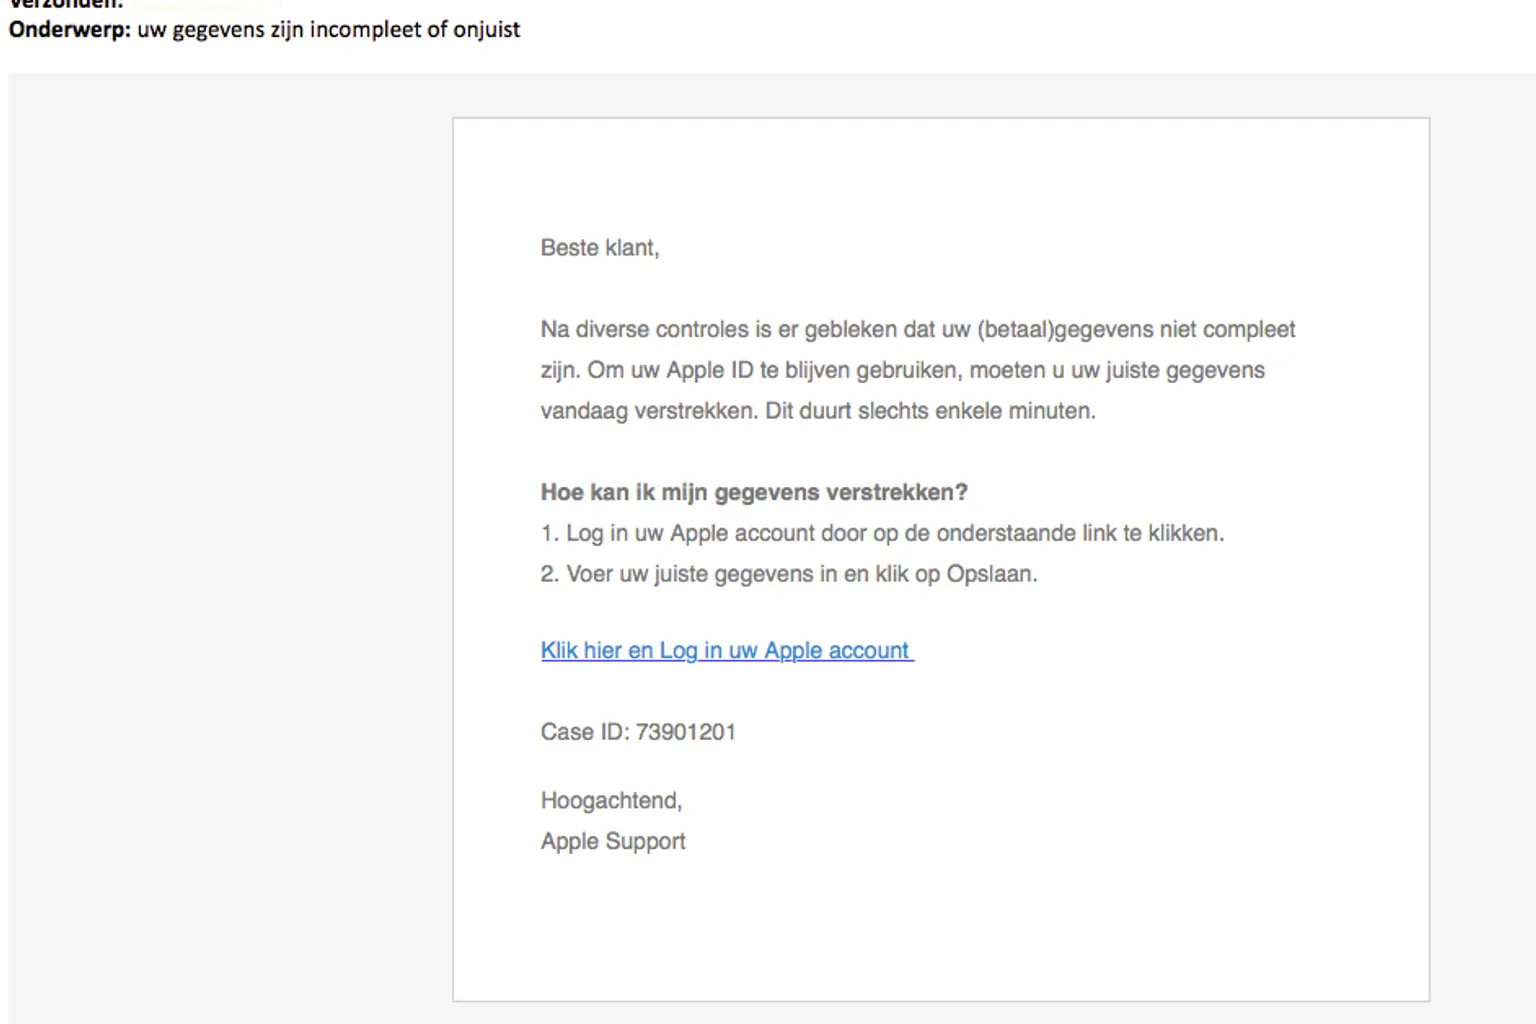Click step 2 'Voer uw juiste gegevens in'

[x=690, y=575]
